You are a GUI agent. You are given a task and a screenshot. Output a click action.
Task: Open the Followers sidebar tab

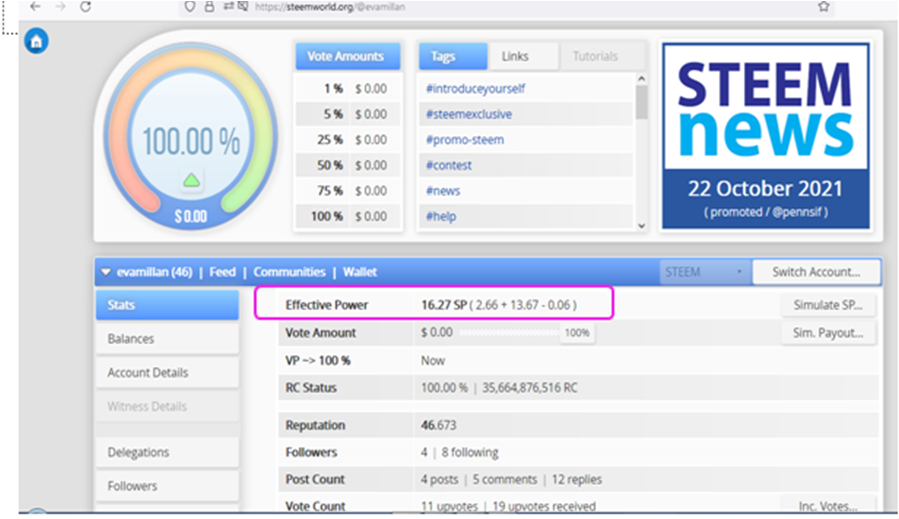[x=167, y=486]
